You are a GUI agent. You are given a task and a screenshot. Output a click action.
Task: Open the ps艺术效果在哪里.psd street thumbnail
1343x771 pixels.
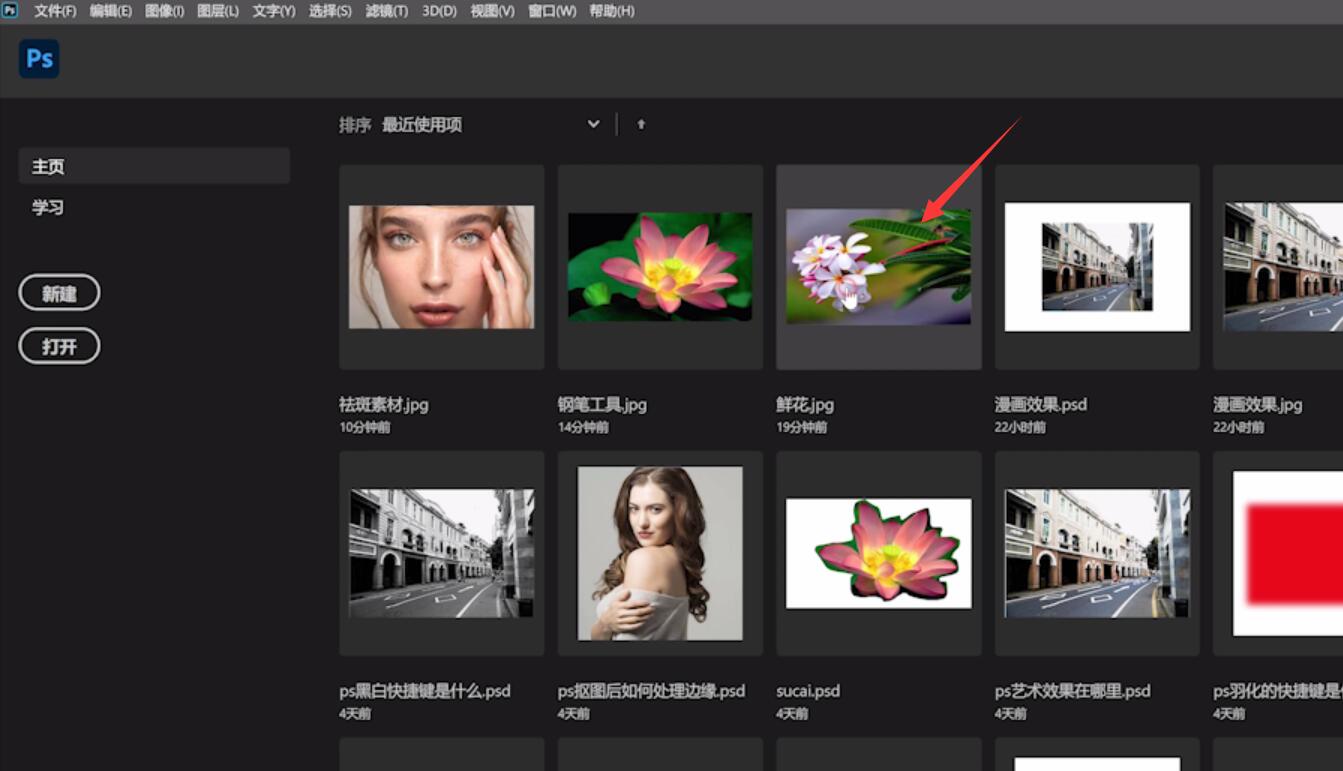1097,553
